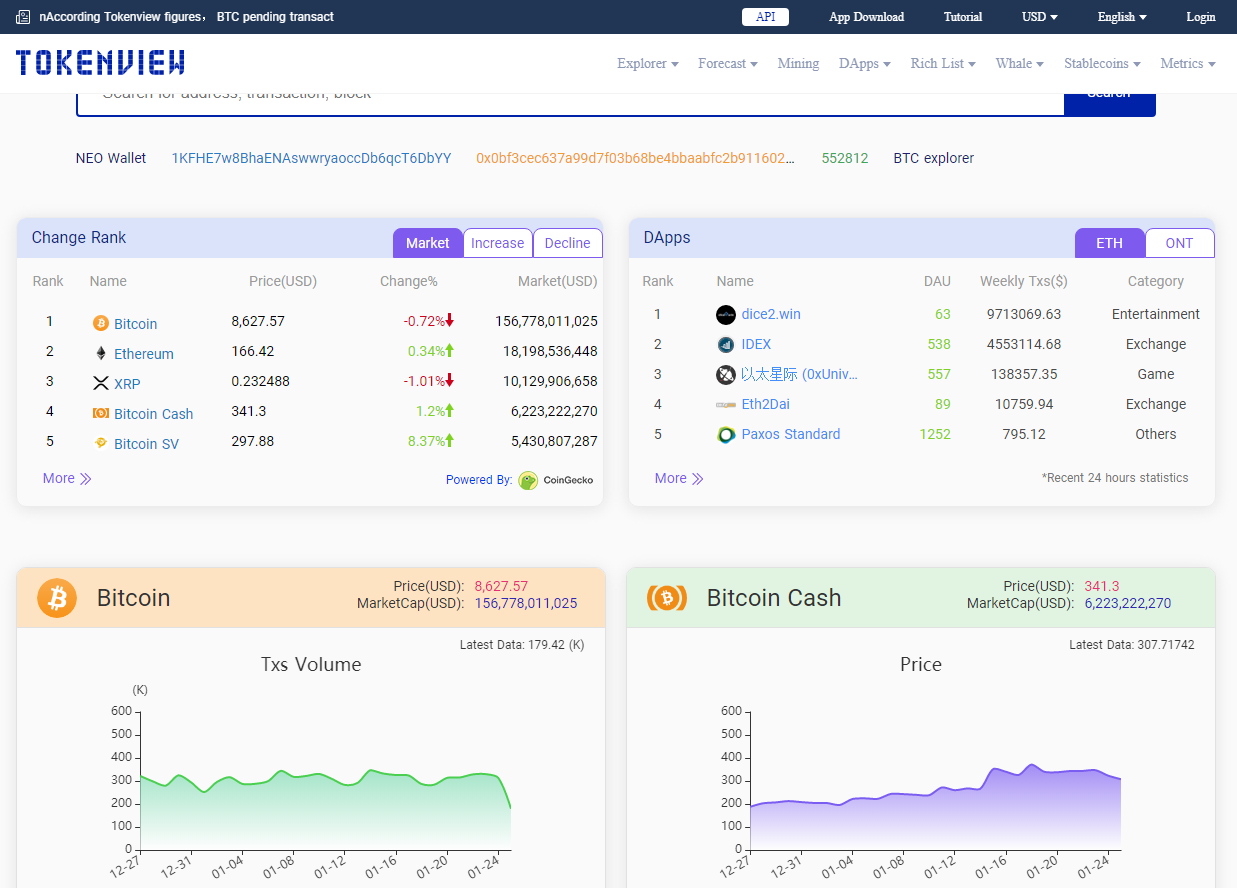Click the IDEX DApp icon
This screenshot has width=1237, height=888.
pos(726,344)
